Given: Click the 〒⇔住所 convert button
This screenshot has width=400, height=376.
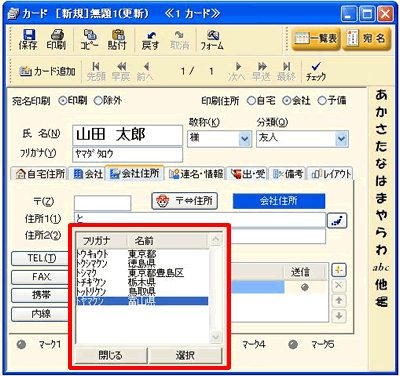Looking at the screenshot, I should (185, 201).
